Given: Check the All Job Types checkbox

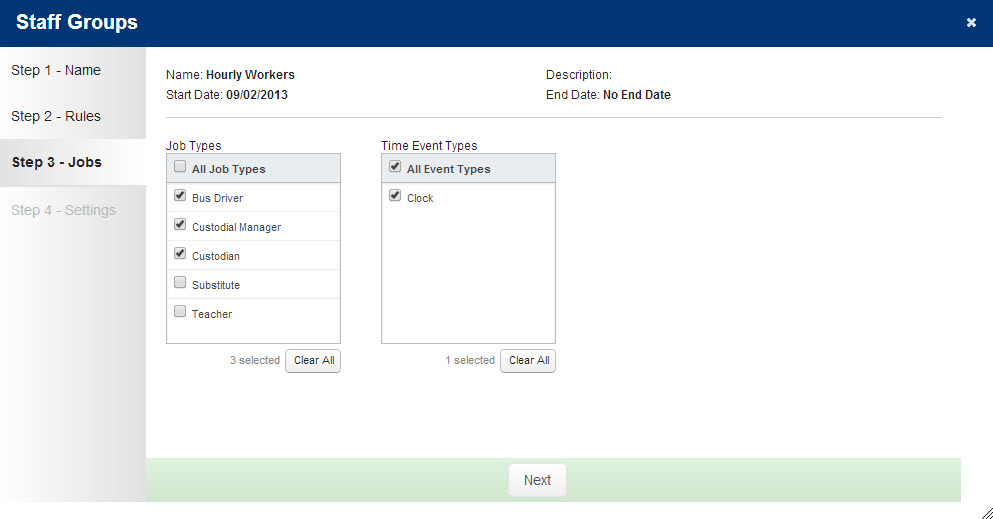Looking at the screenshot, I should (x=180, y=166).
